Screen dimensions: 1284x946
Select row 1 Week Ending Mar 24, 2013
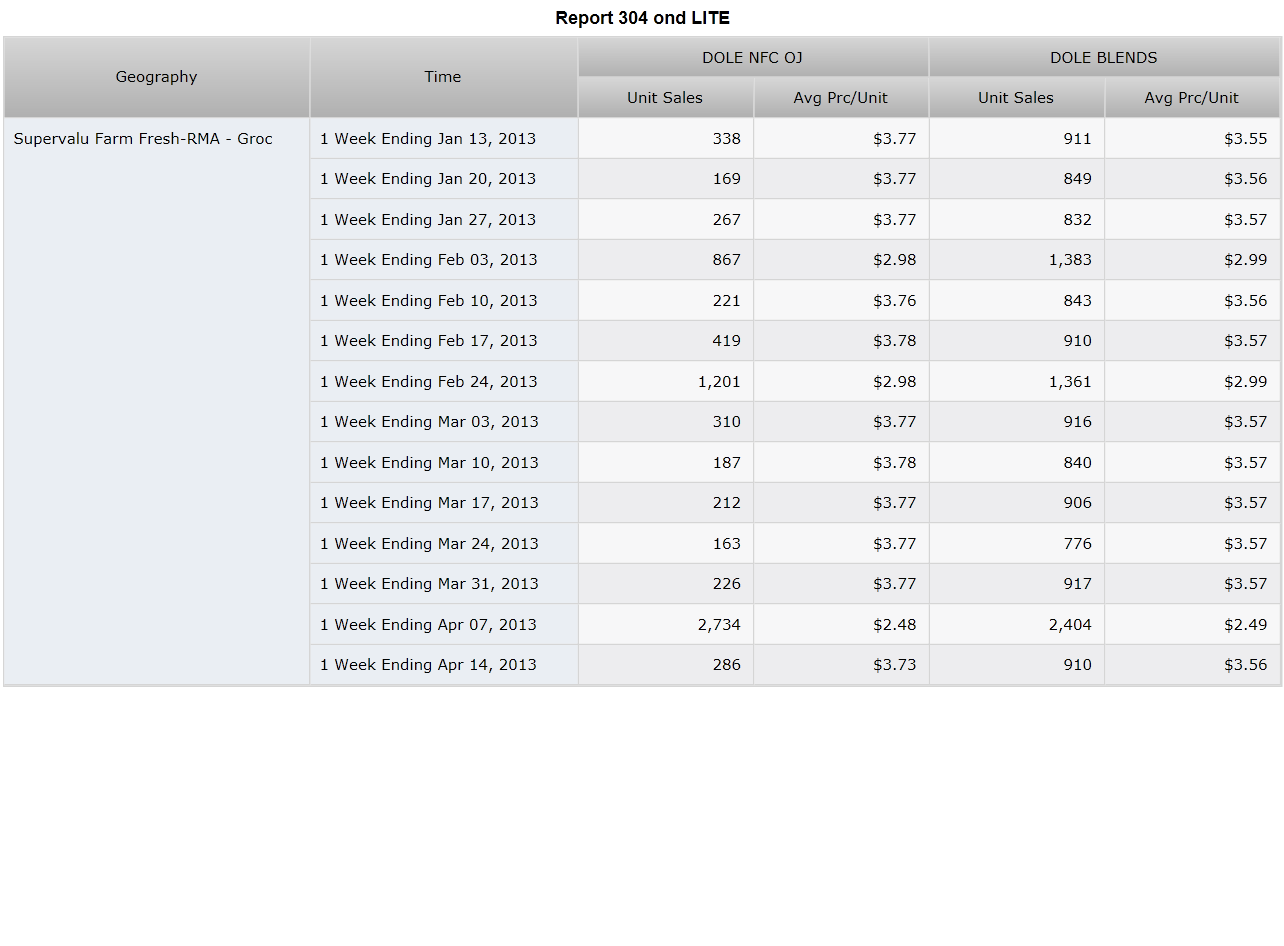(444, 544)
